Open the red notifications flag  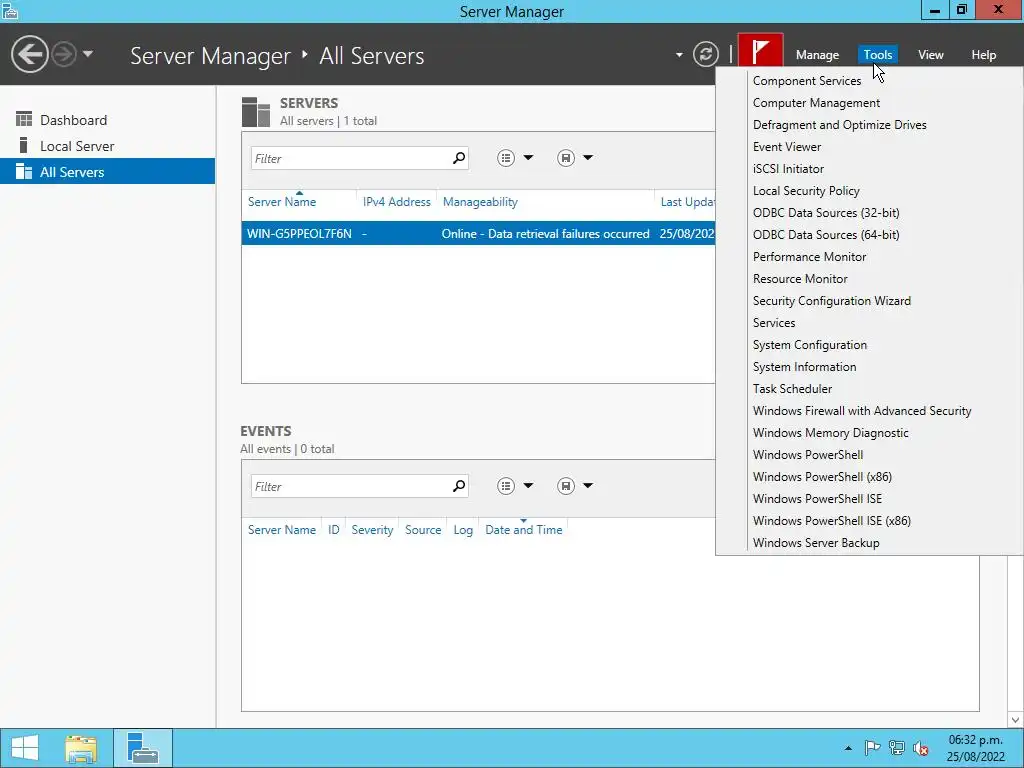click(x=760, y=51)
